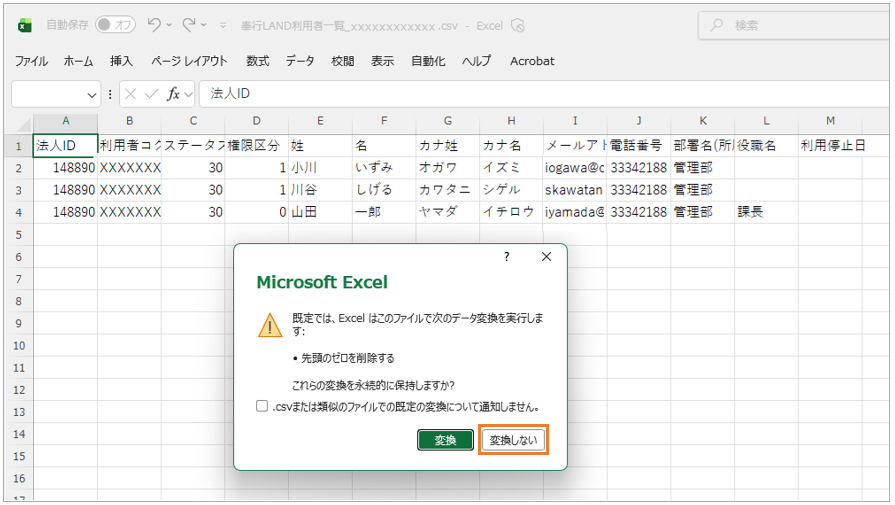The image size is (895, 505).
Task: Expand the dropdown arrow next to fx
Action: pos(188,95)
